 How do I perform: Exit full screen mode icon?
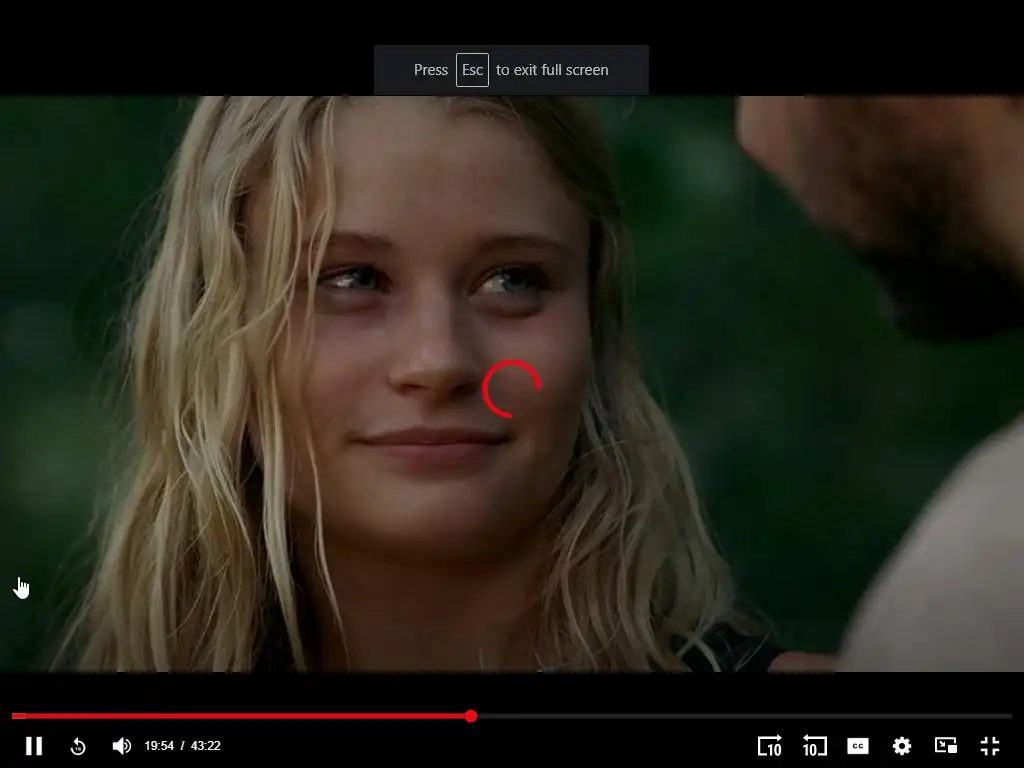click(990, 746)
